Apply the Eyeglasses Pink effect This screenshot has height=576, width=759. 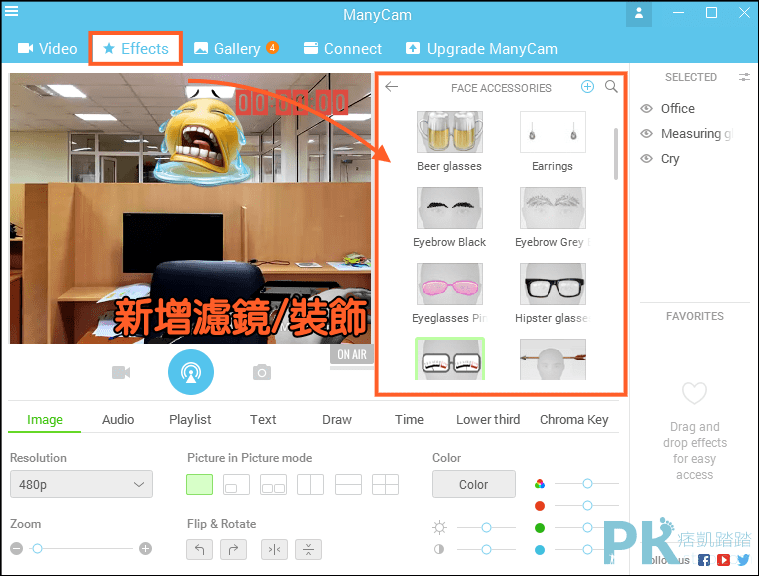click(450, 284)
